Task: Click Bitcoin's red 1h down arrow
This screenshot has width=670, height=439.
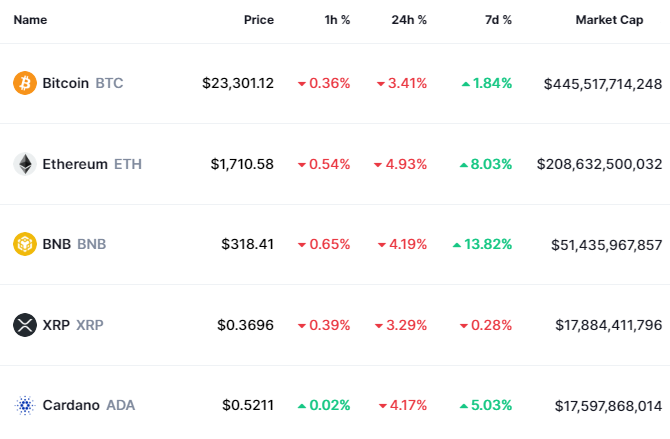Action: [x=302, y=84]
